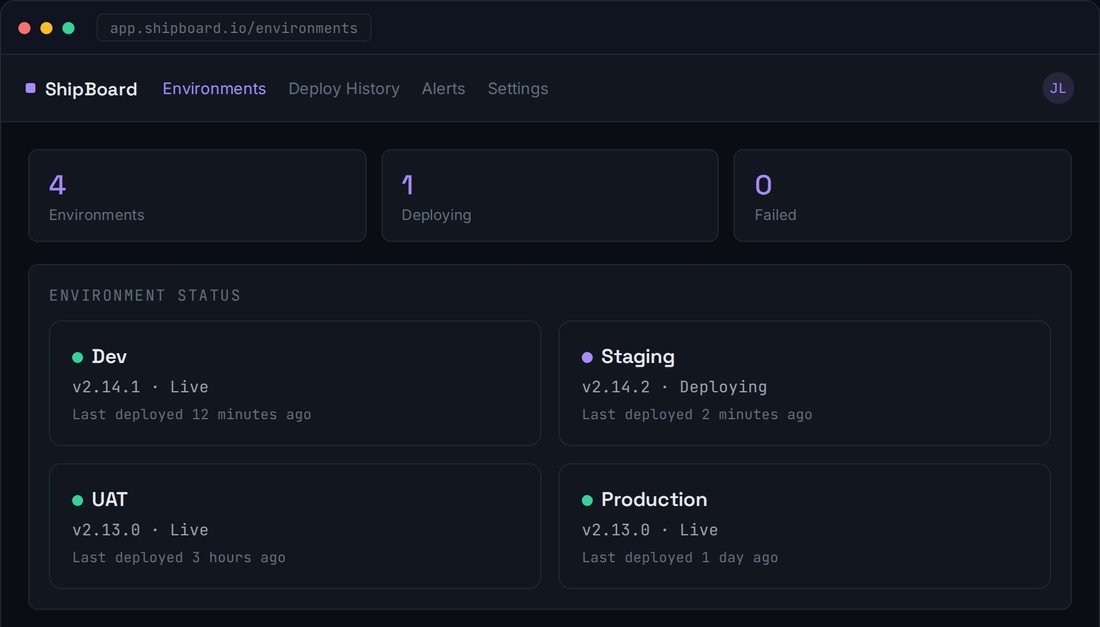Open the Staging environment card
This screenshot has height=627, width=1100.
tap(805, 383)
